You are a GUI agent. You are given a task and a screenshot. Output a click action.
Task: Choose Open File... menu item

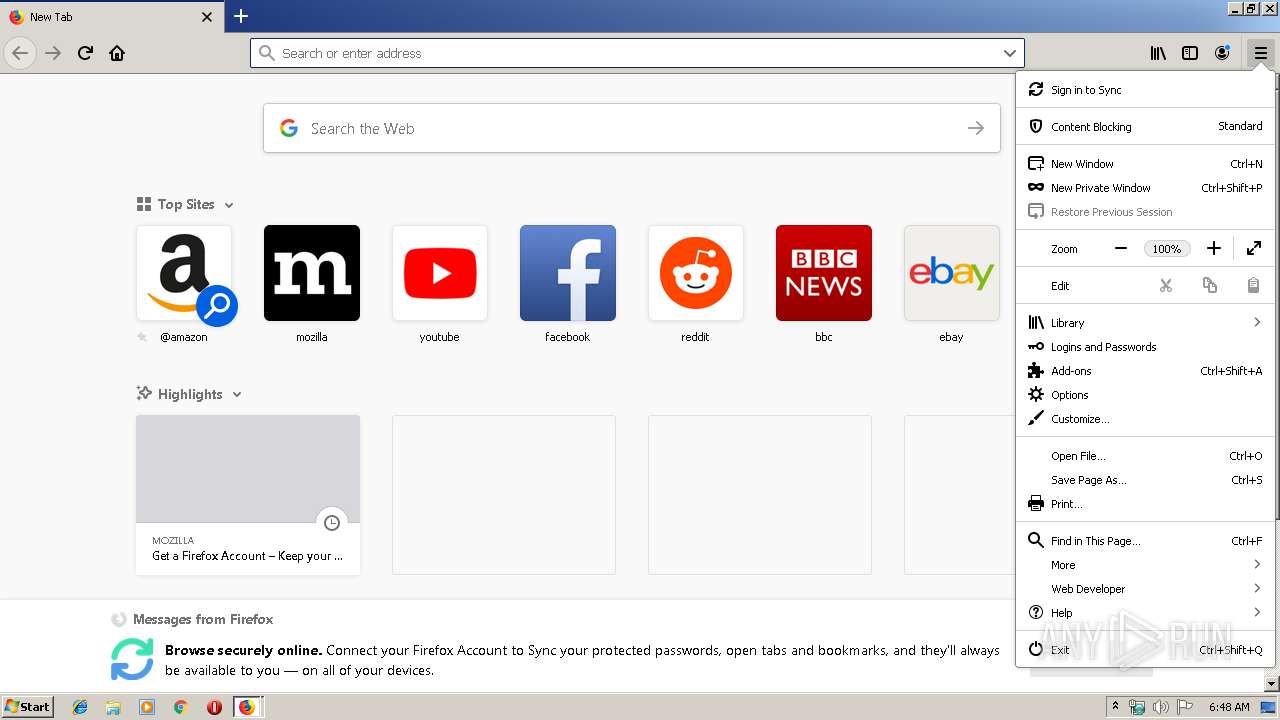click(x=1146, y=456)
